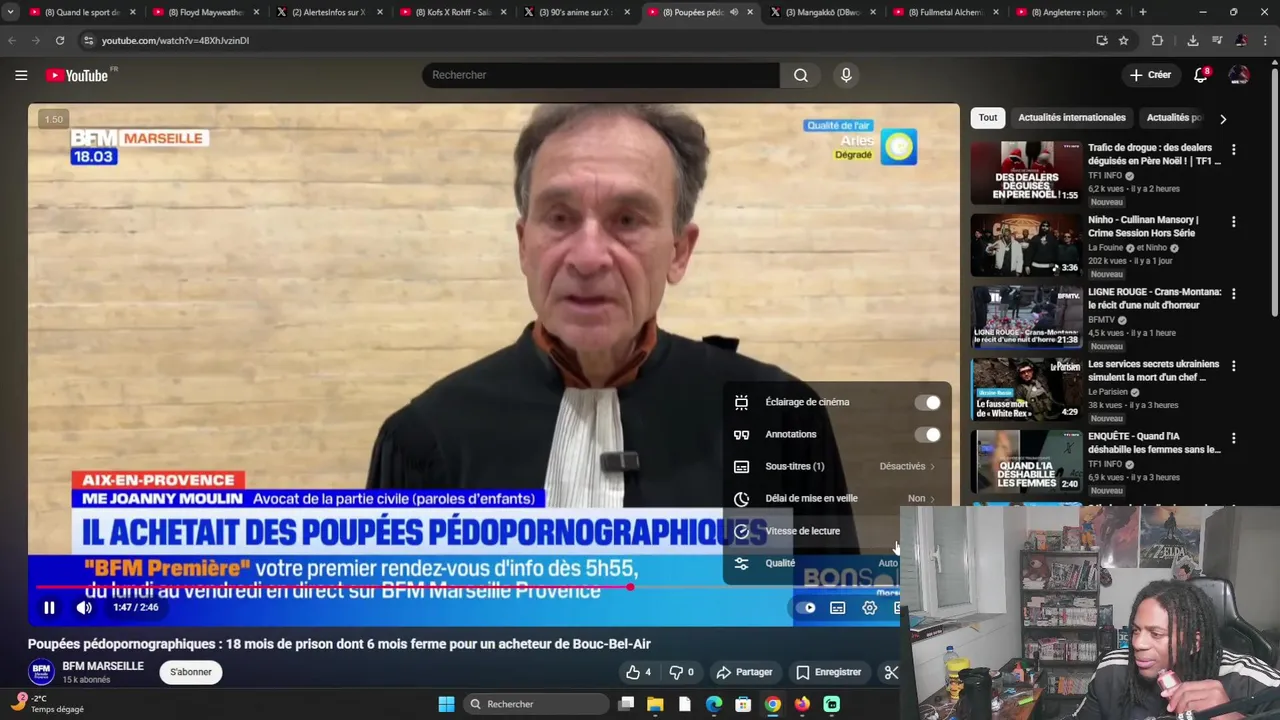
Task: Bookmark this page with the star
Action: (1124, 40)
